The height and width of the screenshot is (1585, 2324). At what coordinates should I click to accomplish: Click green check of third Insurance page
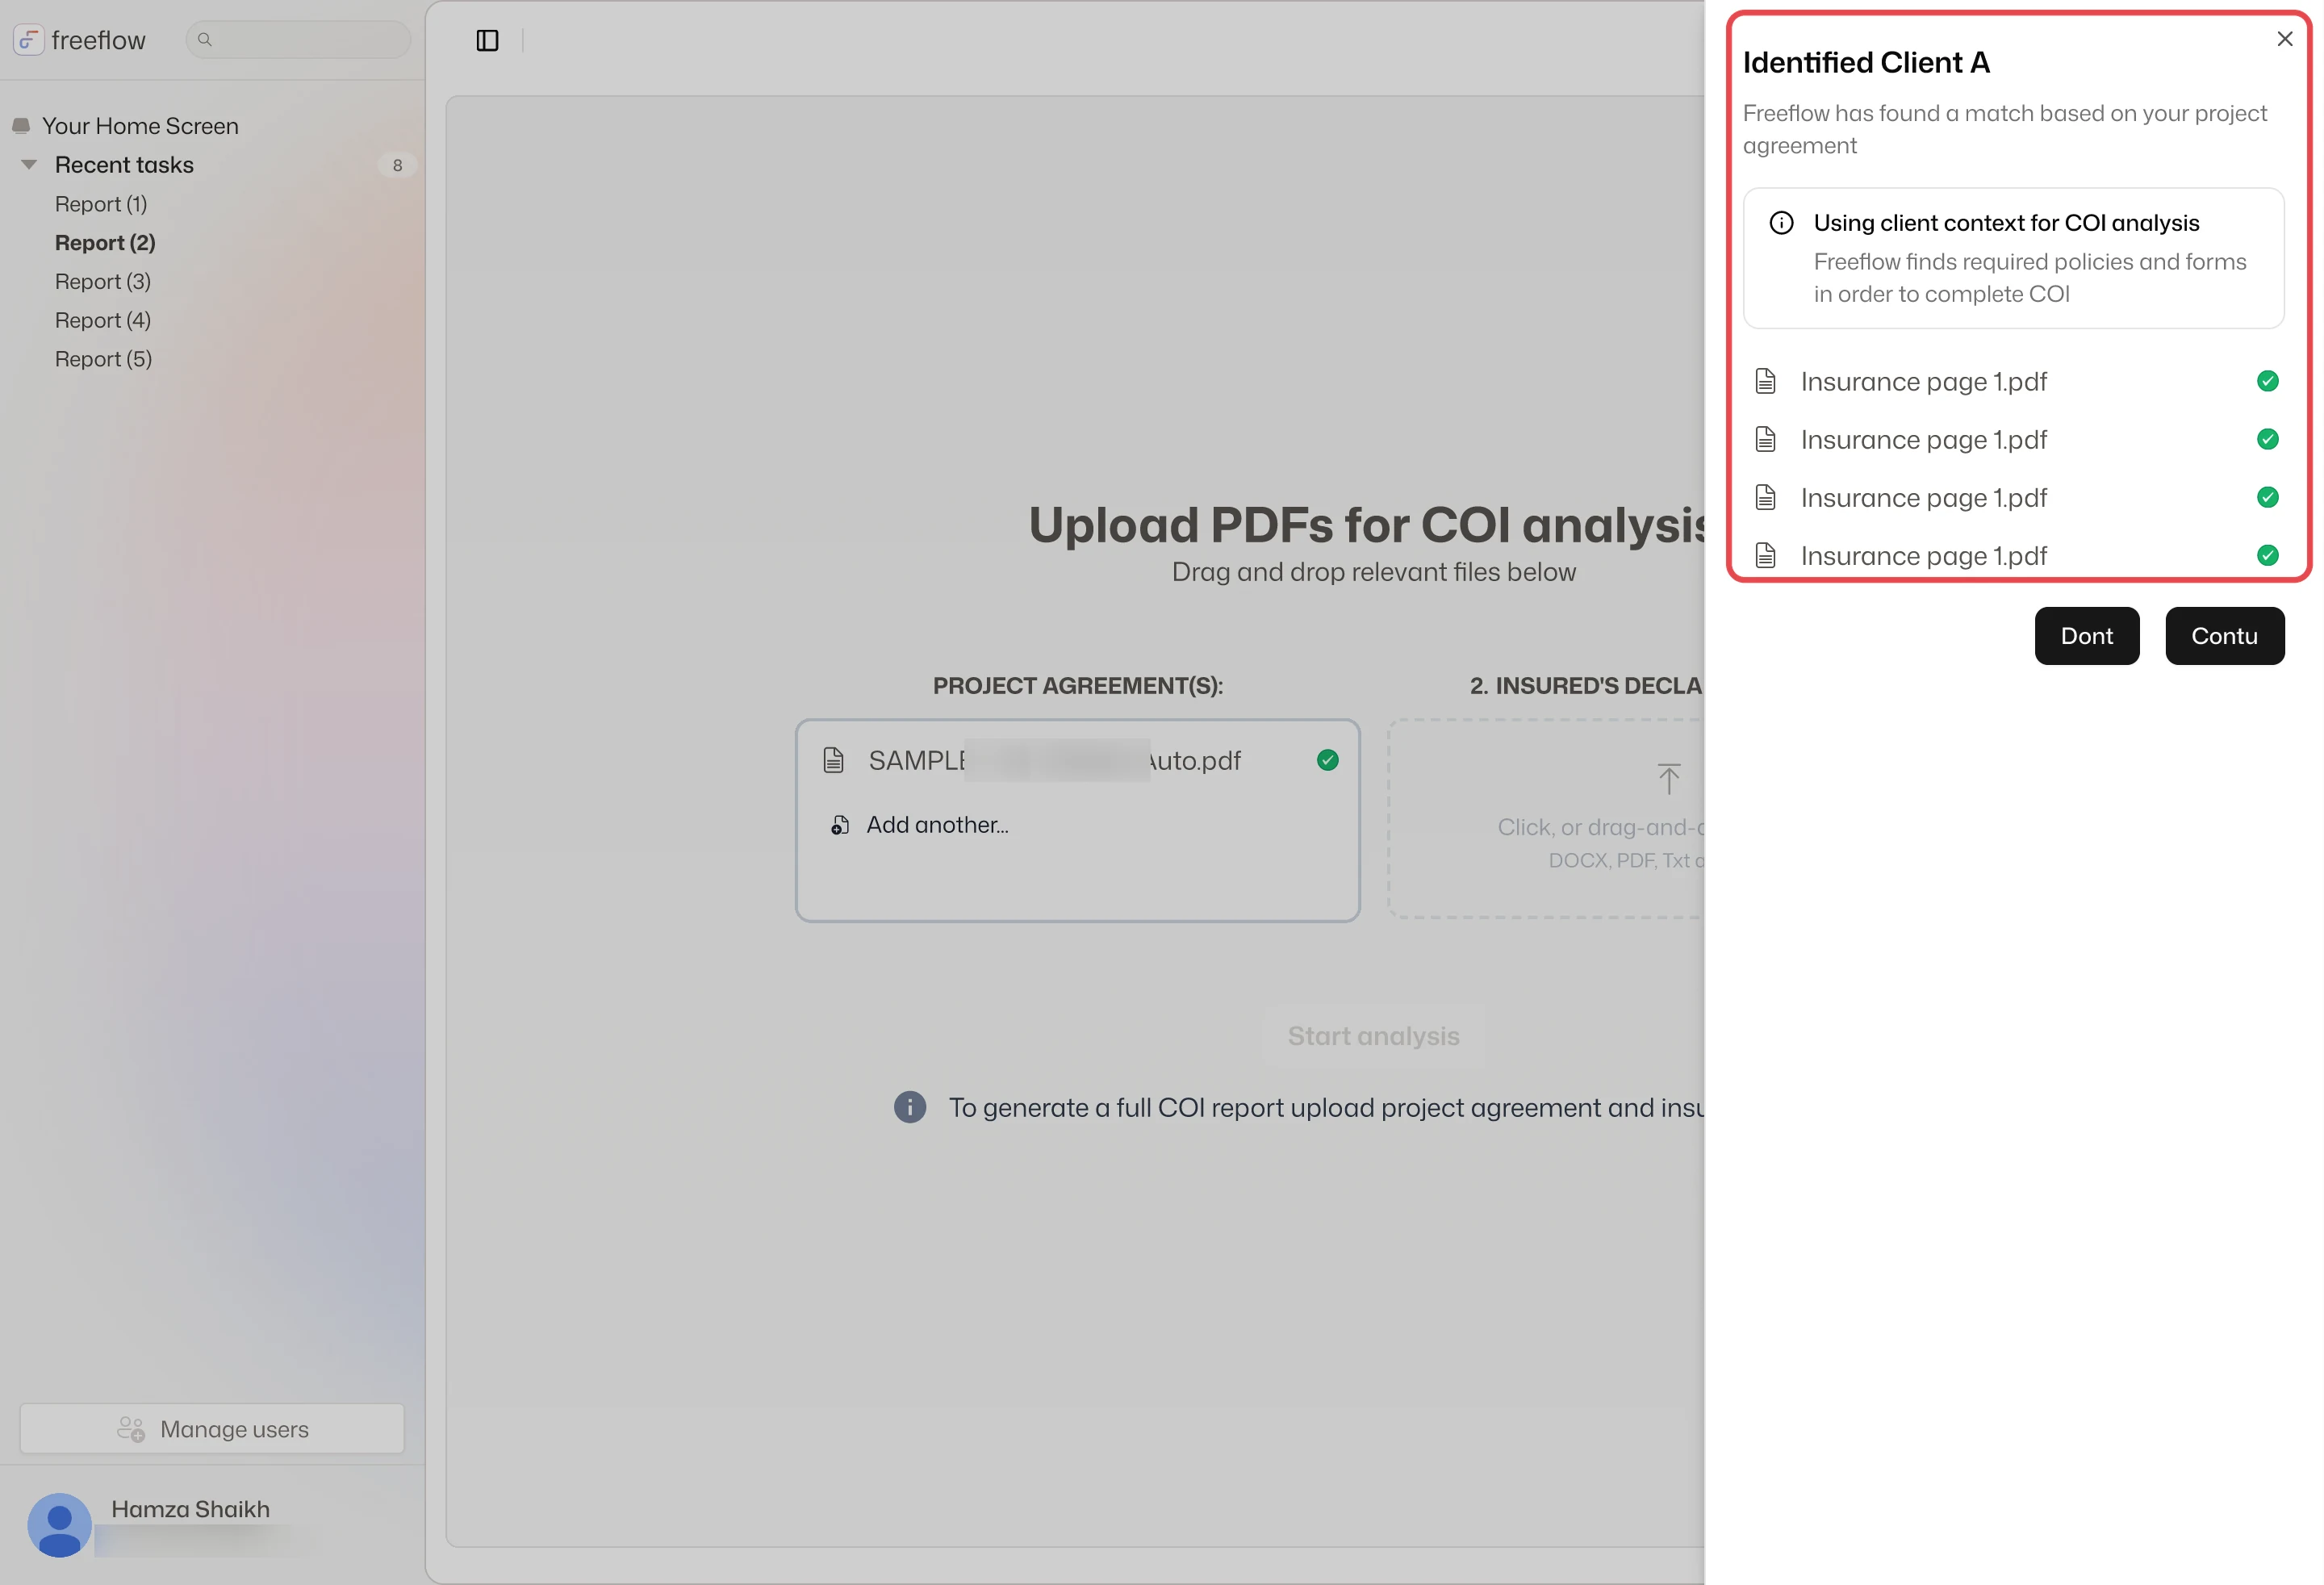[2267, 497]
